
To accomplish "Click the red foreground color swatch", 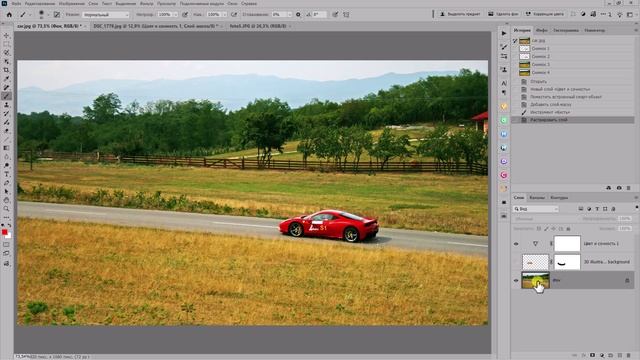I will [4, 232].
